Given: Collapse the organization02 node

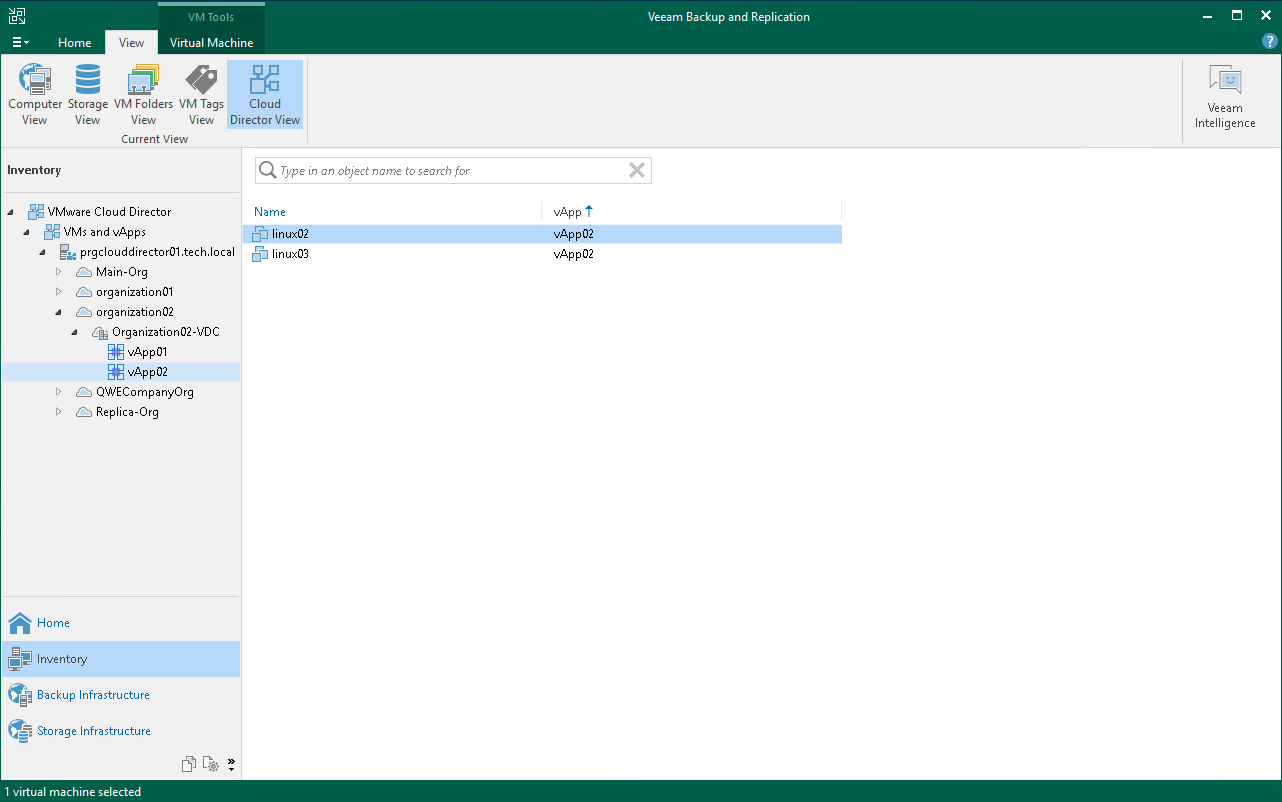Looking at the screenshot, I should click(x=59, y=312).
